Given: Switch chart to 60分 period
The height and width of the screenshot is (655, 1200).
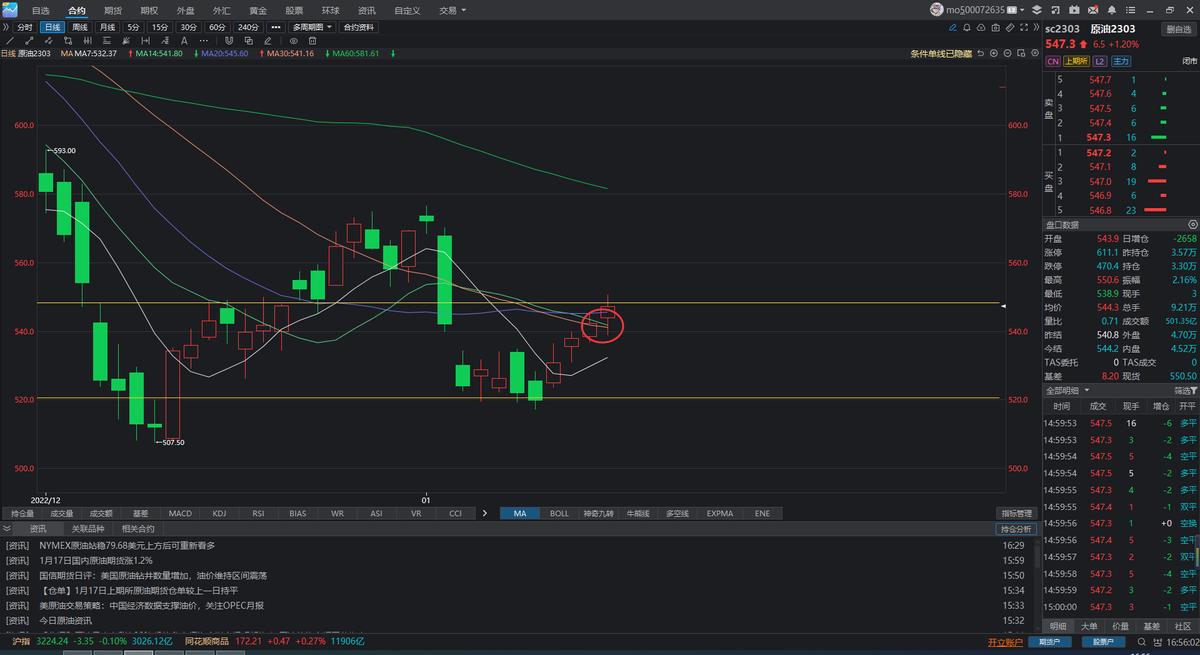Looking at the screenshot, I should [x=216, y=27].
